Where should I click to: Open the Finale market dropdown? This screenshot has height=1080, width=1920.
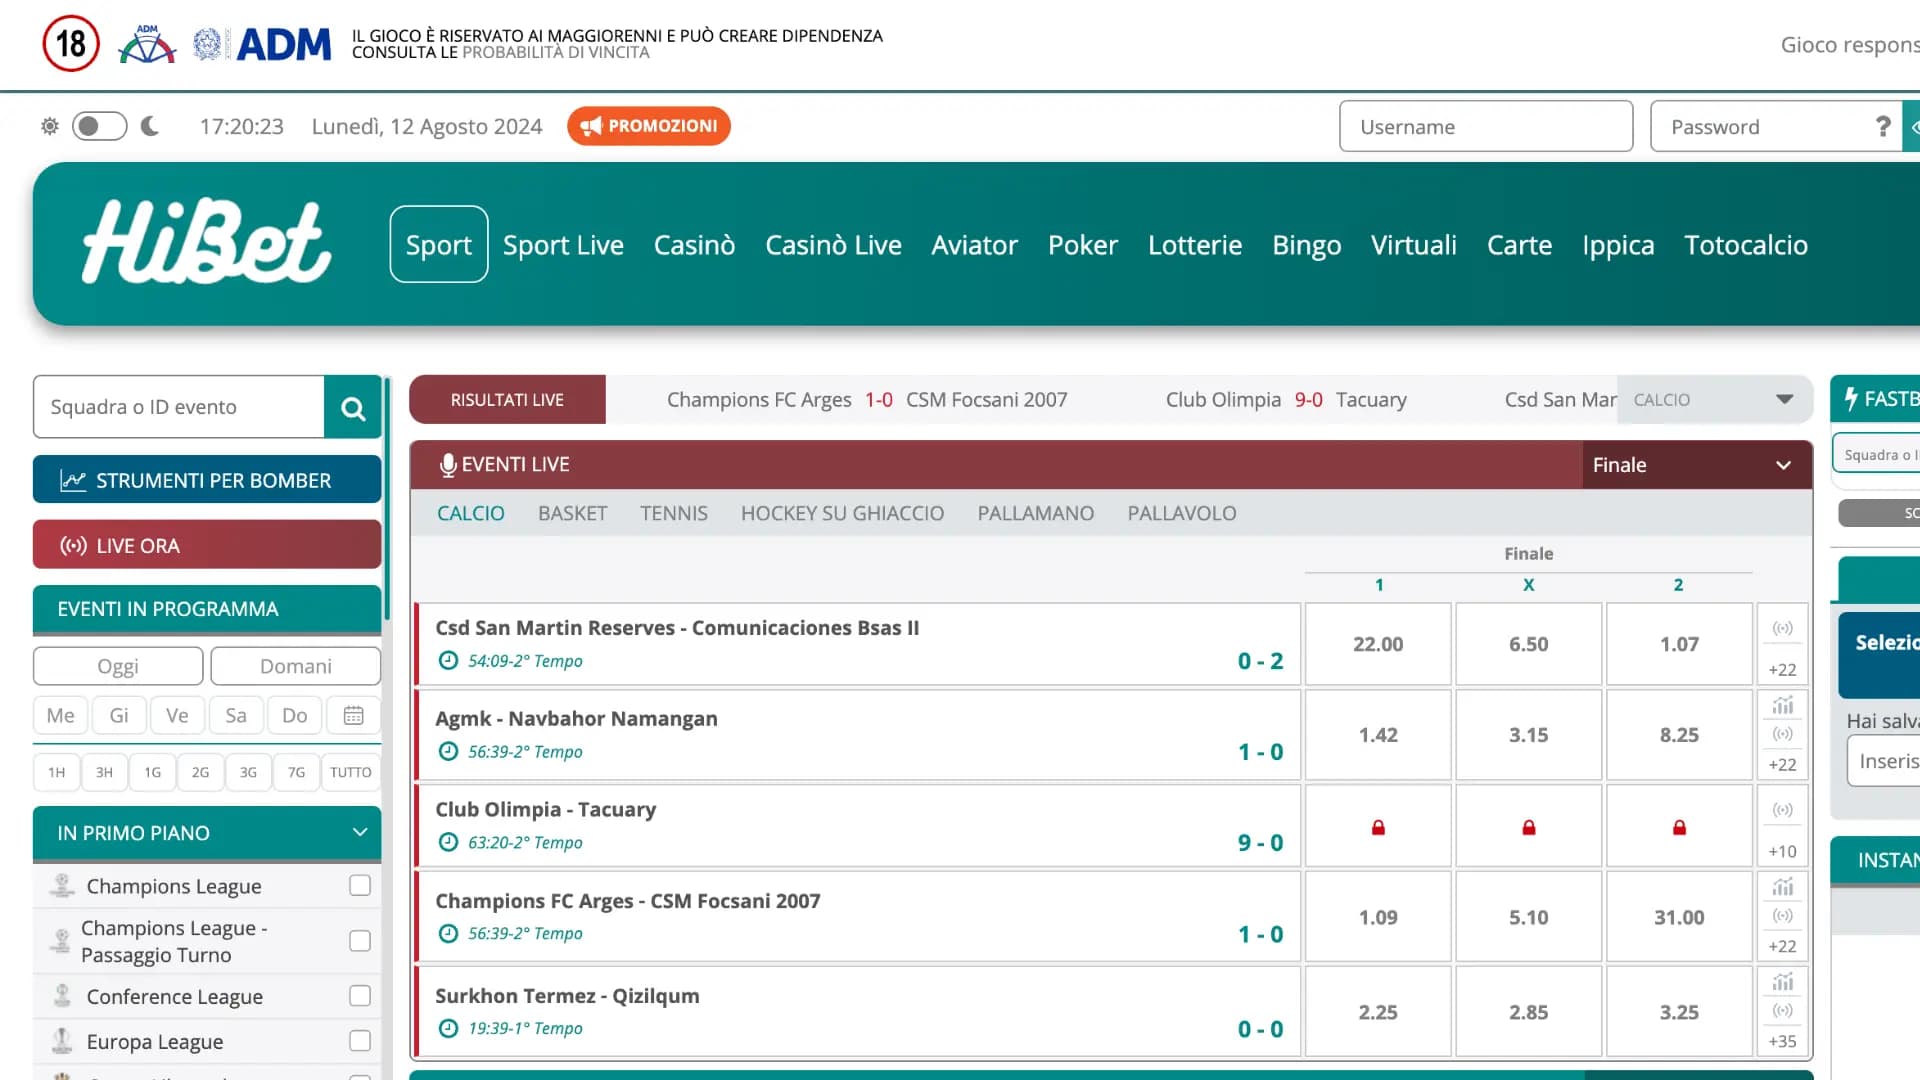point(1695,465)
